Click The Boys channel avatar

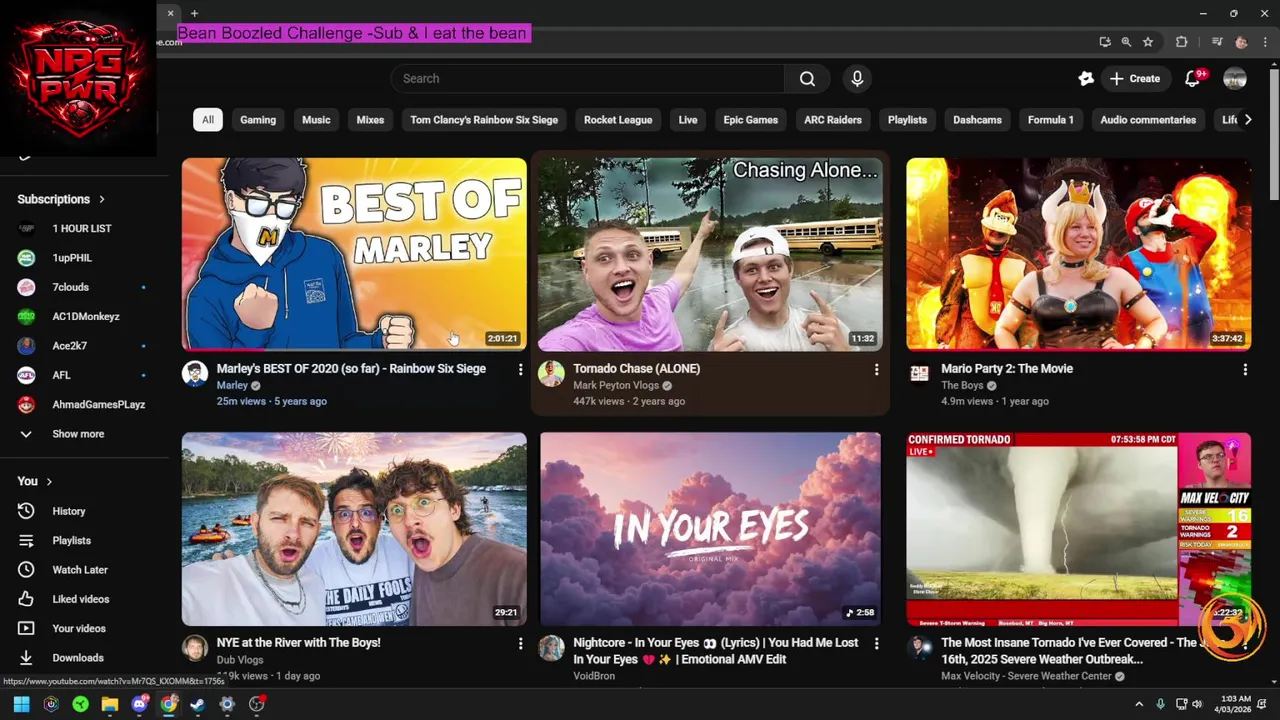(919, 374)
